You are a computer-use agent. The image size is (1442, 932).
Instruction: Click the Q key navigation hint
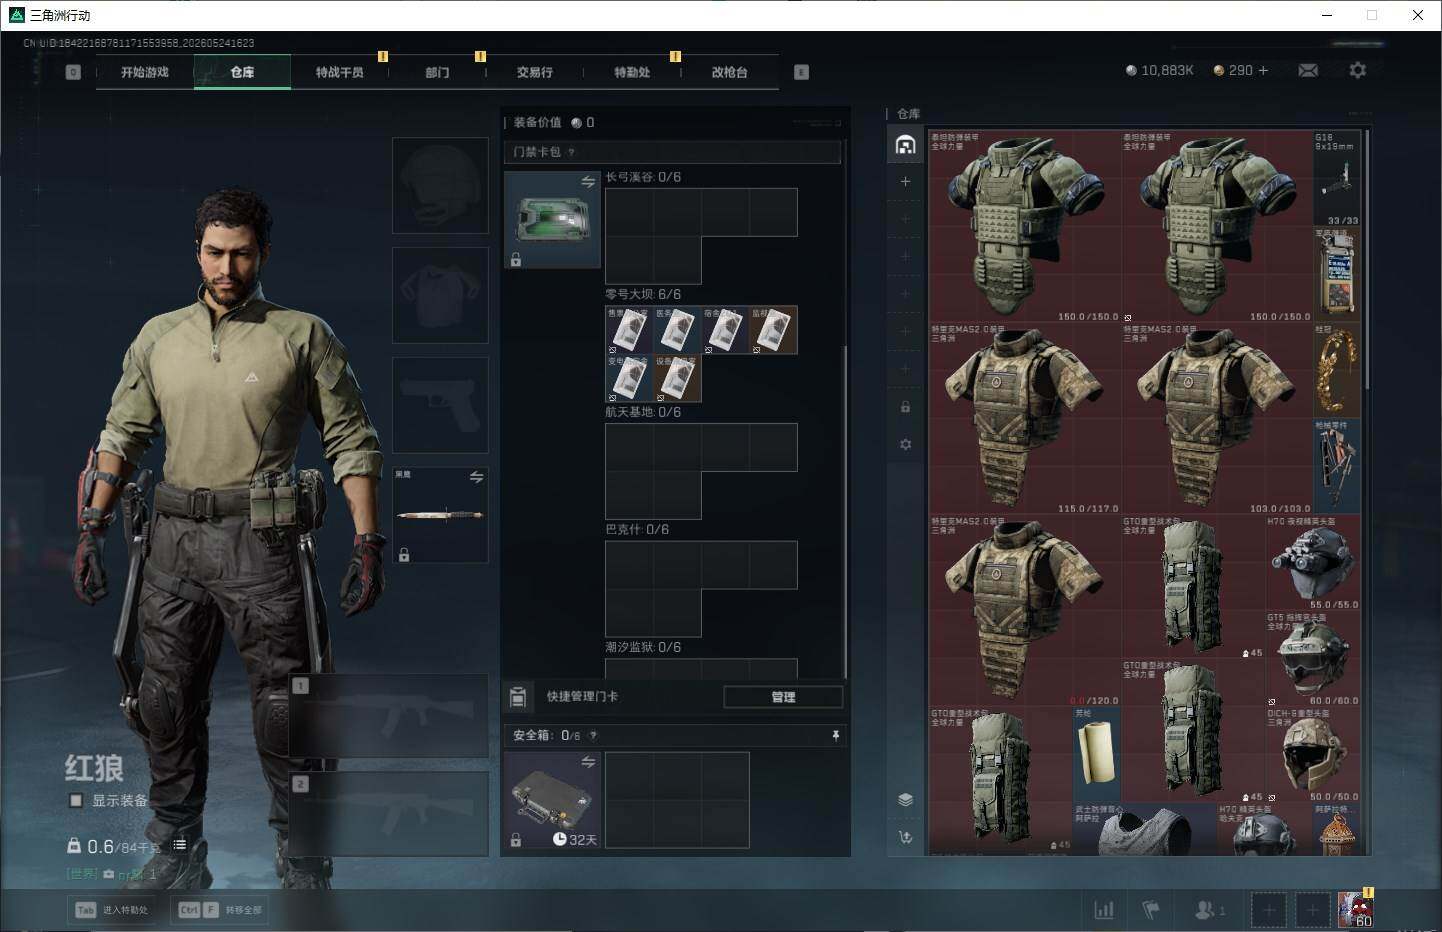[73, 72]
